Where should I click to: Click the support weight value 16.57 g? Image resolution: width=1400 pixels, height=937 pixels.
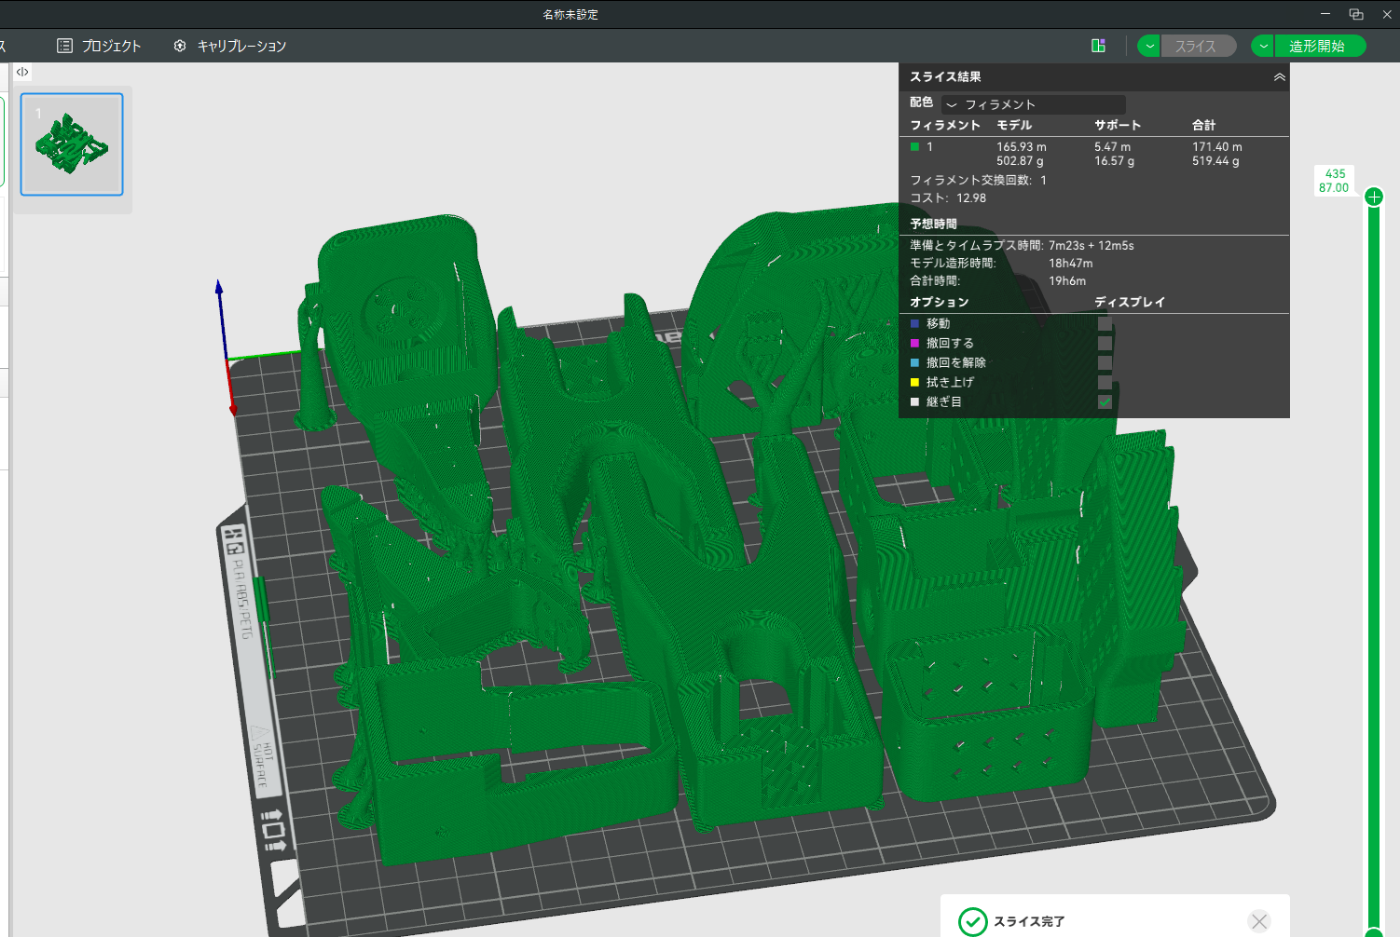point(1114,161)
